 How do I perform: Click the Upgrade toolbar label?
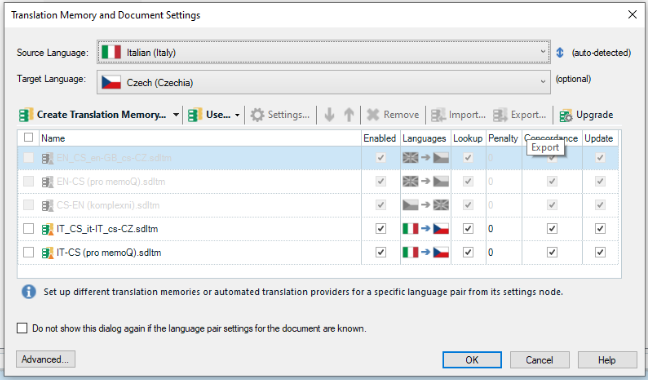[594, 114]
